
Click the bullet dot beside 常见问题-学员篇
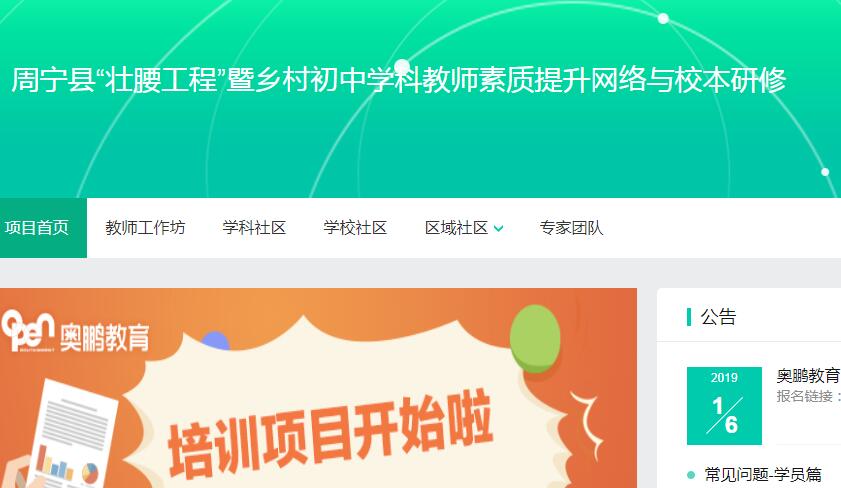(691, 475)
